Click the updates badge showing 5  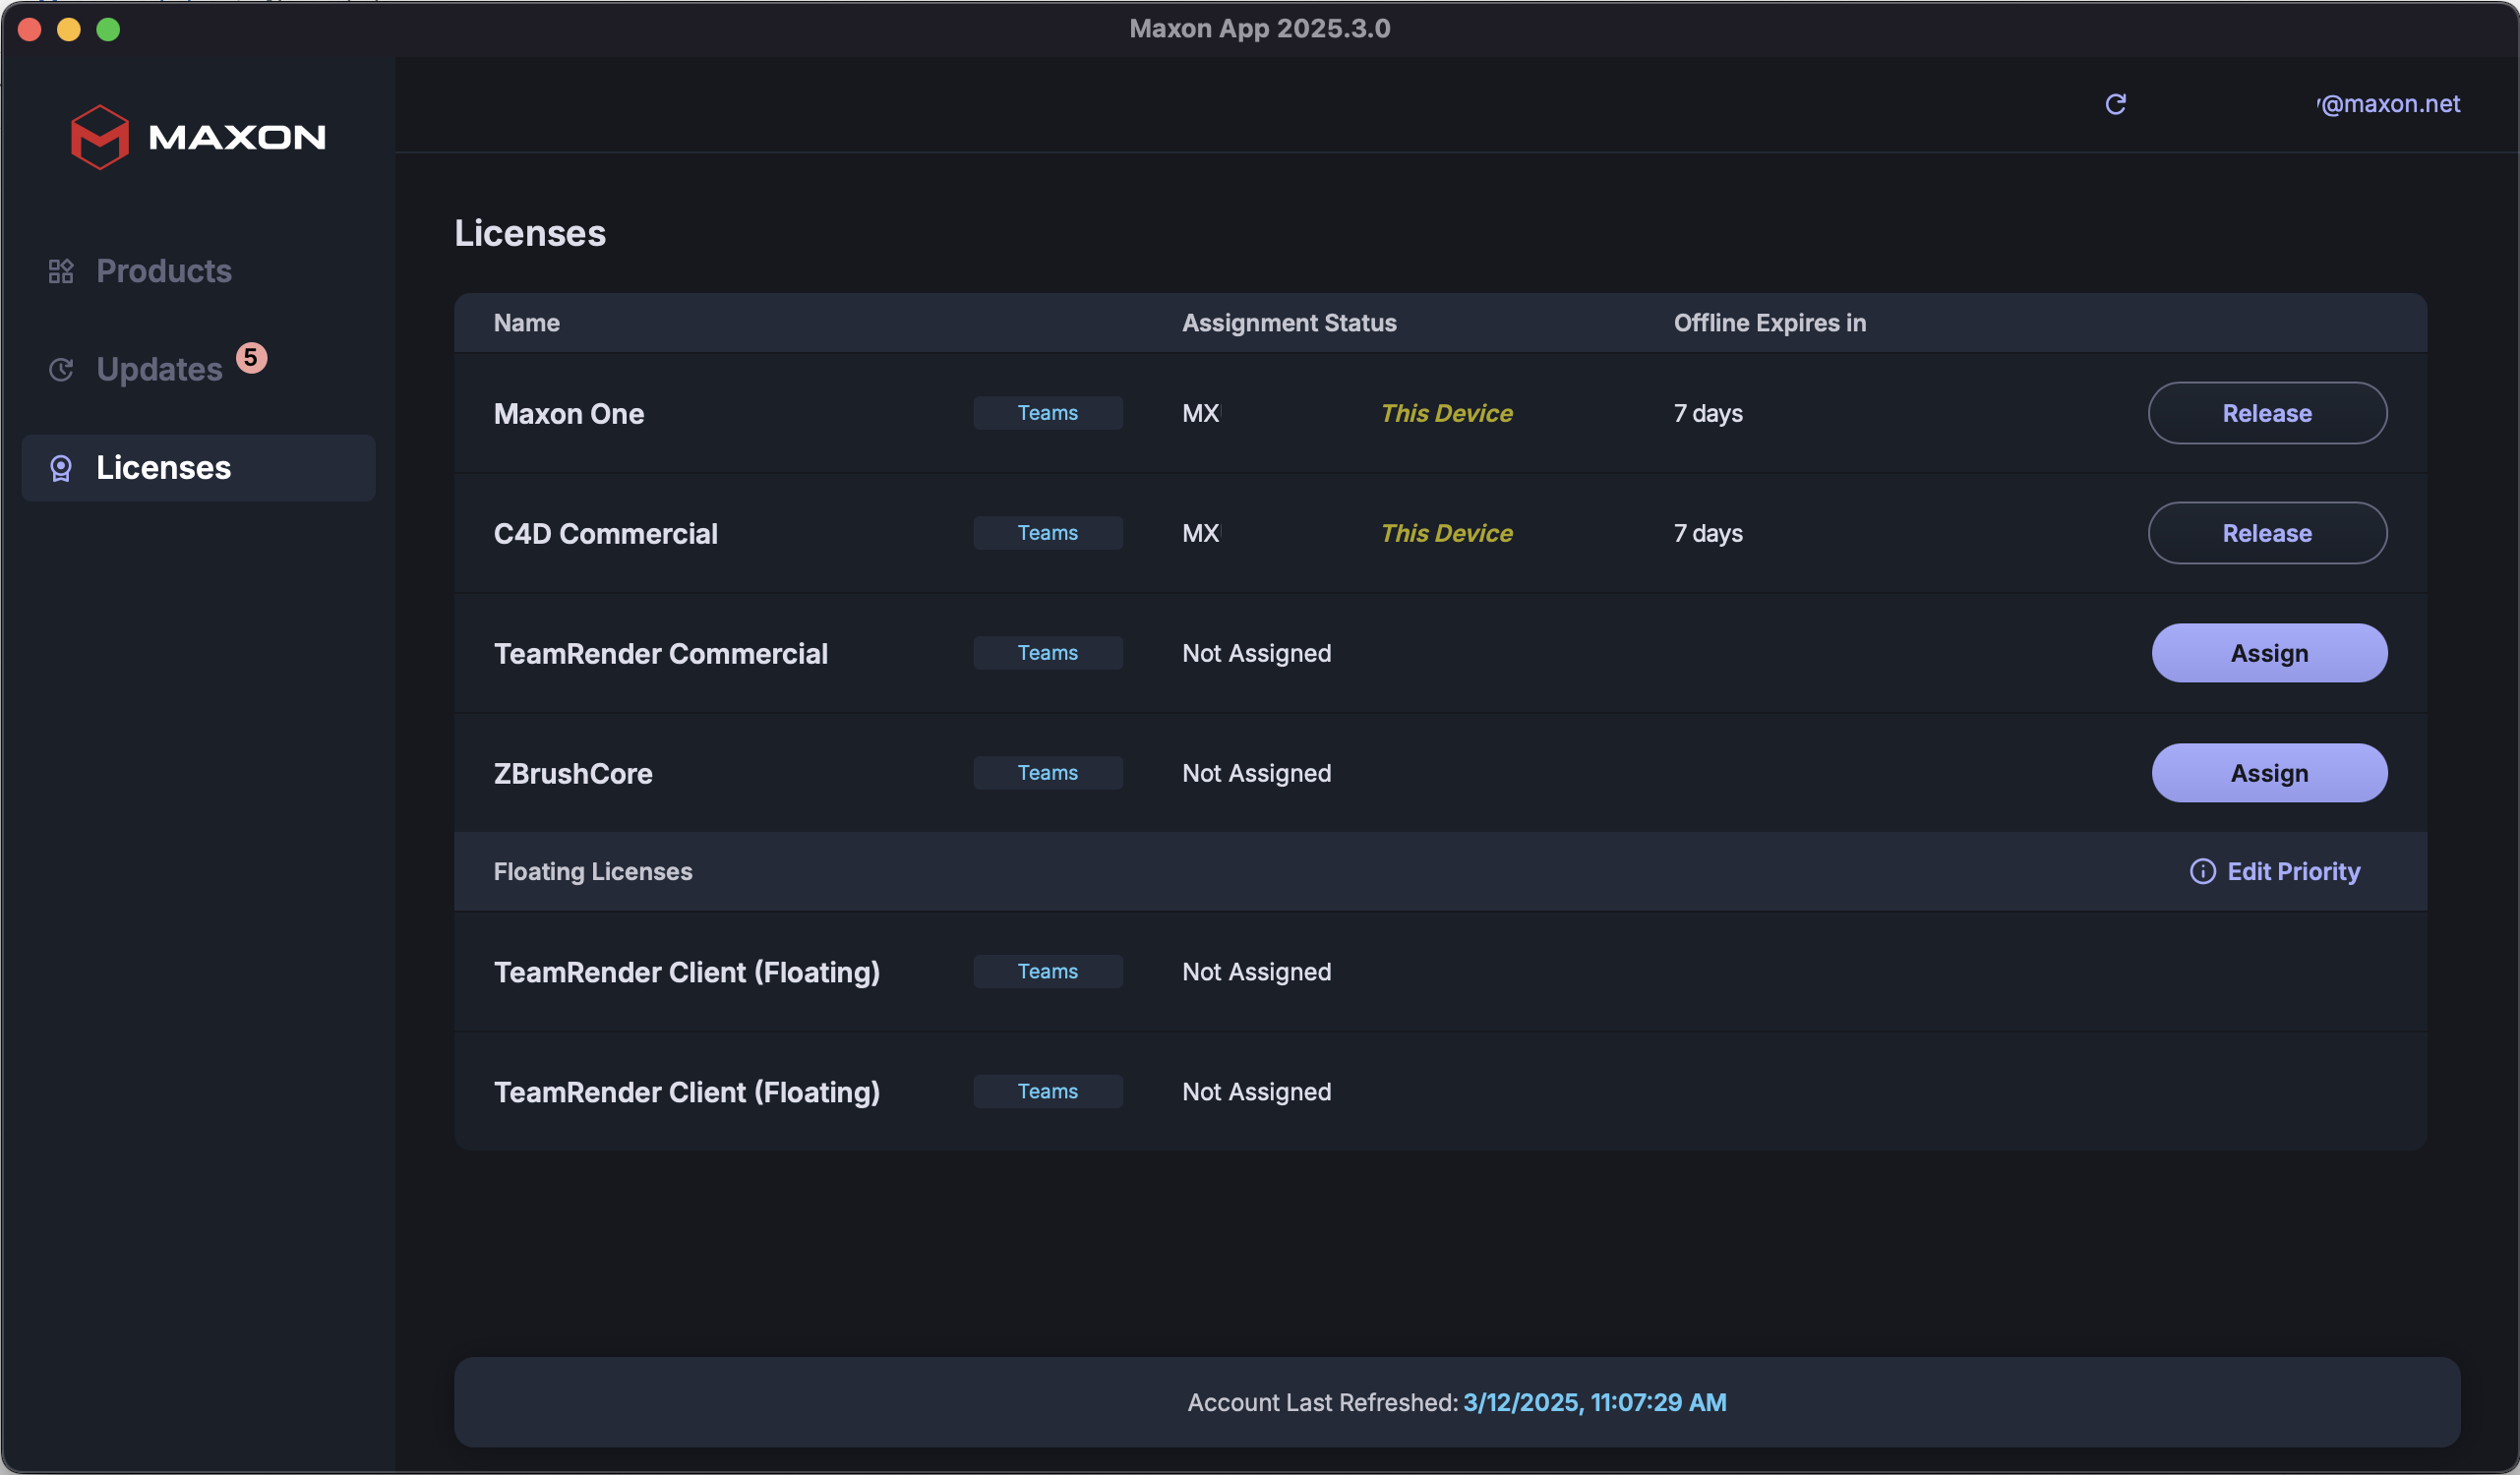[x=251, y=357]
